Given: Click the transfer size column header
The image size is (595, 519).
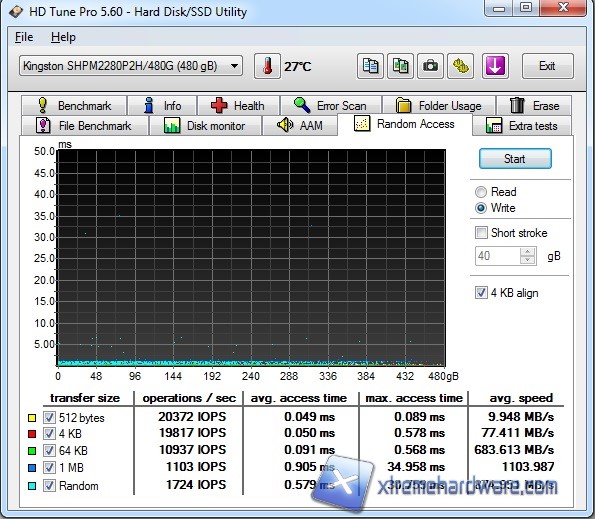Looking at the screenshot, I should click(x=85, y=398).
